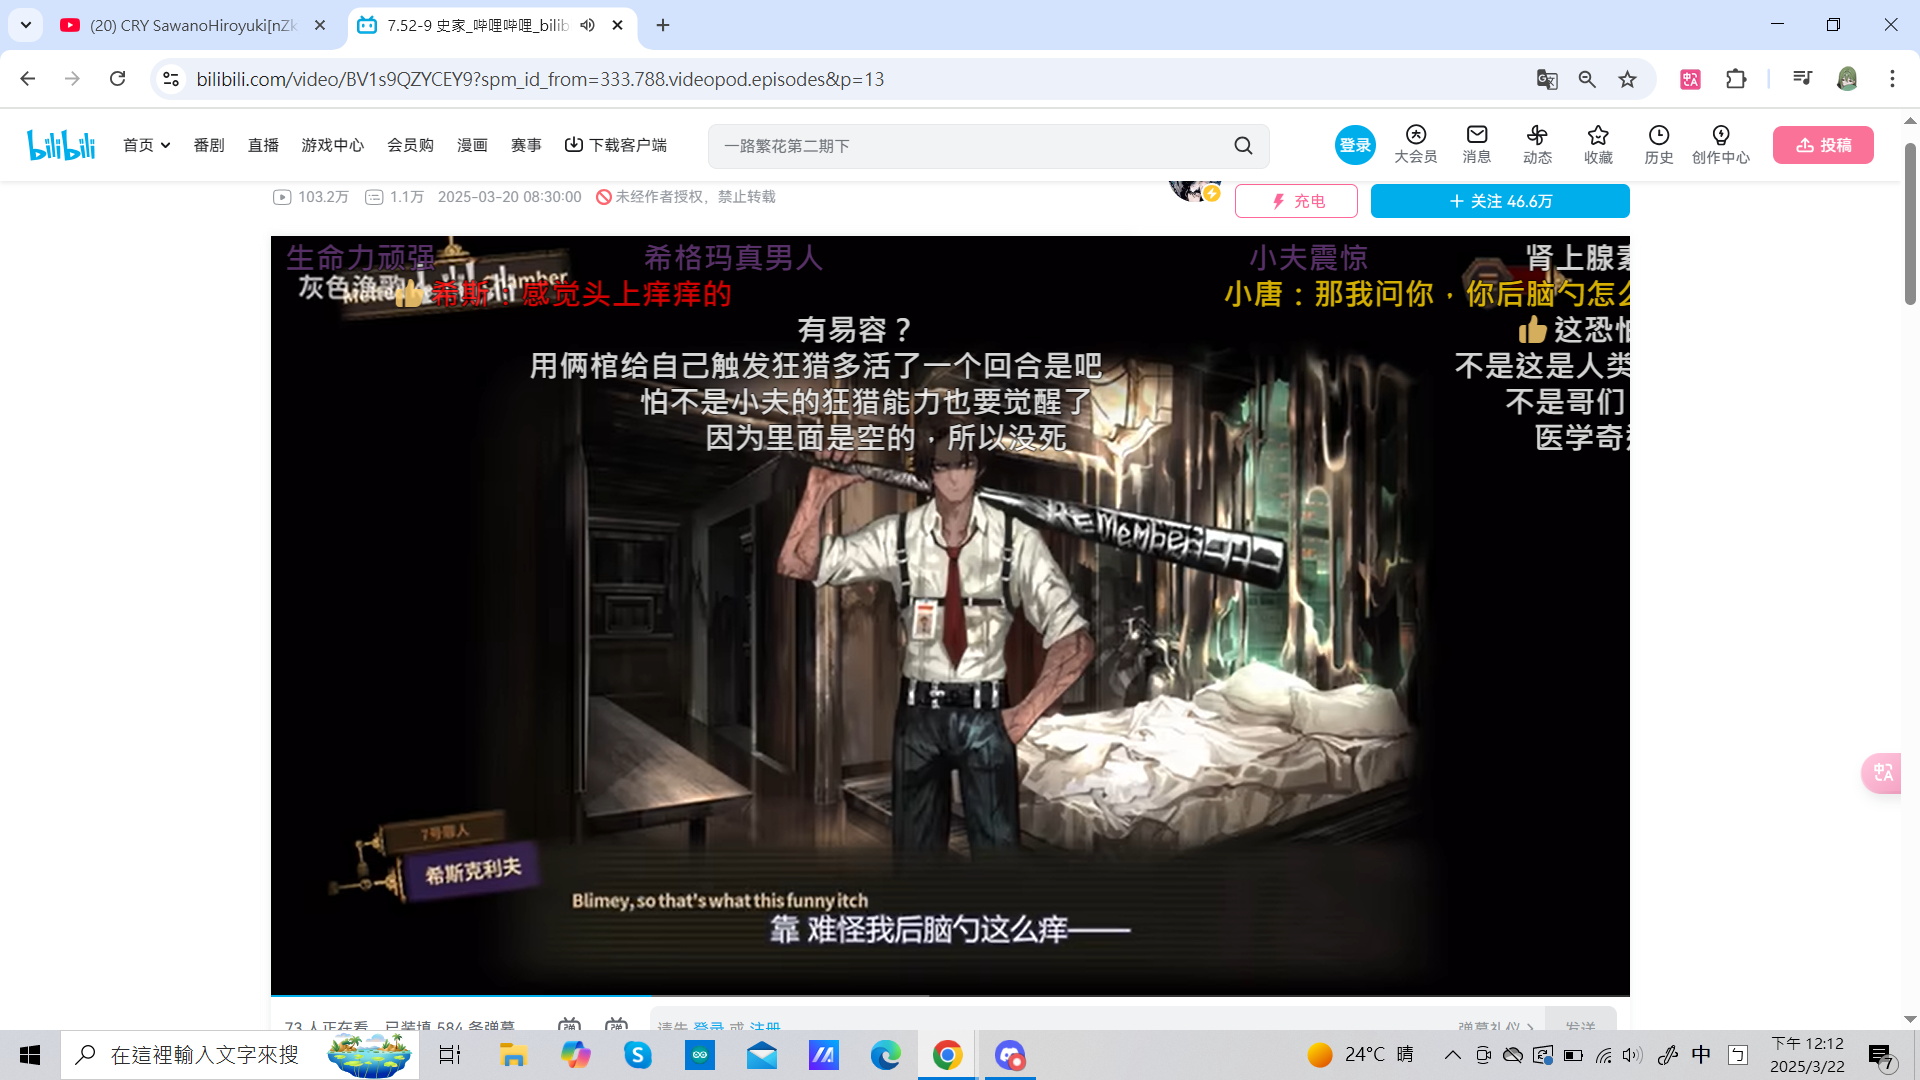
Task: Open Task View from the taskbar
Action: [x=450, y=1055]
